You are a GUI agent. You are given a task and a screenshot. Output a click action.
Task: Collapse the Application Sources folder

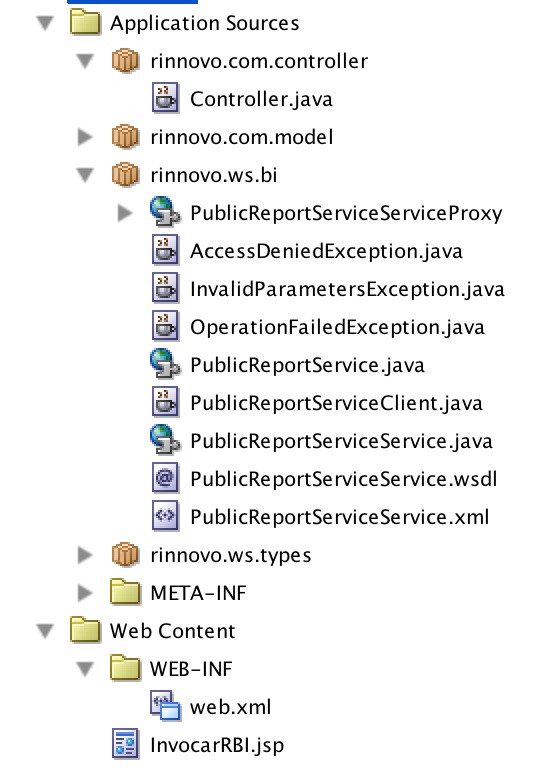(x=45, y=23)
